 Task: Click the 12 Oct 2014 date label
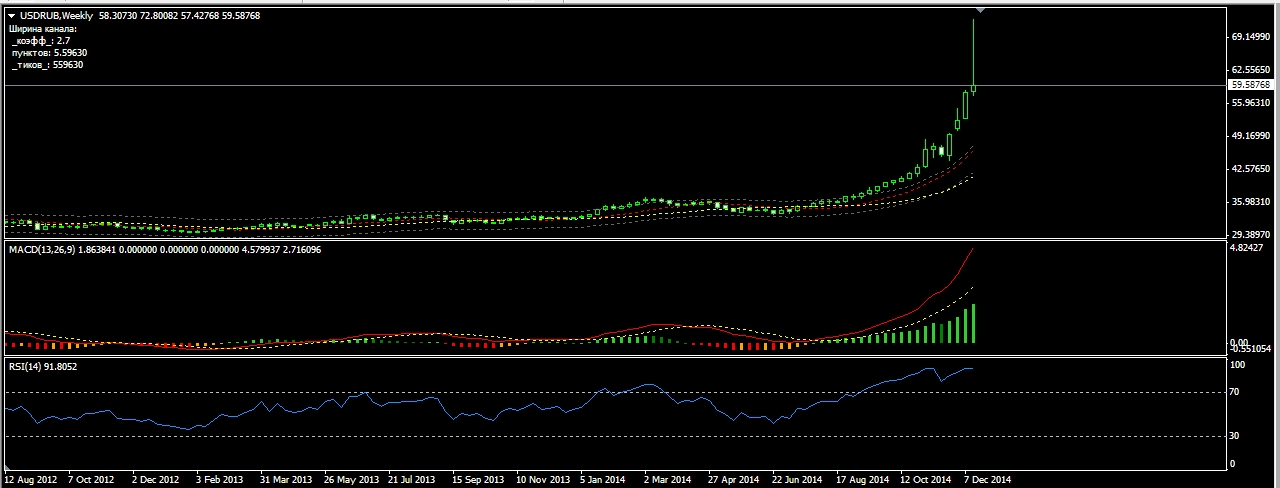(926, 480)
